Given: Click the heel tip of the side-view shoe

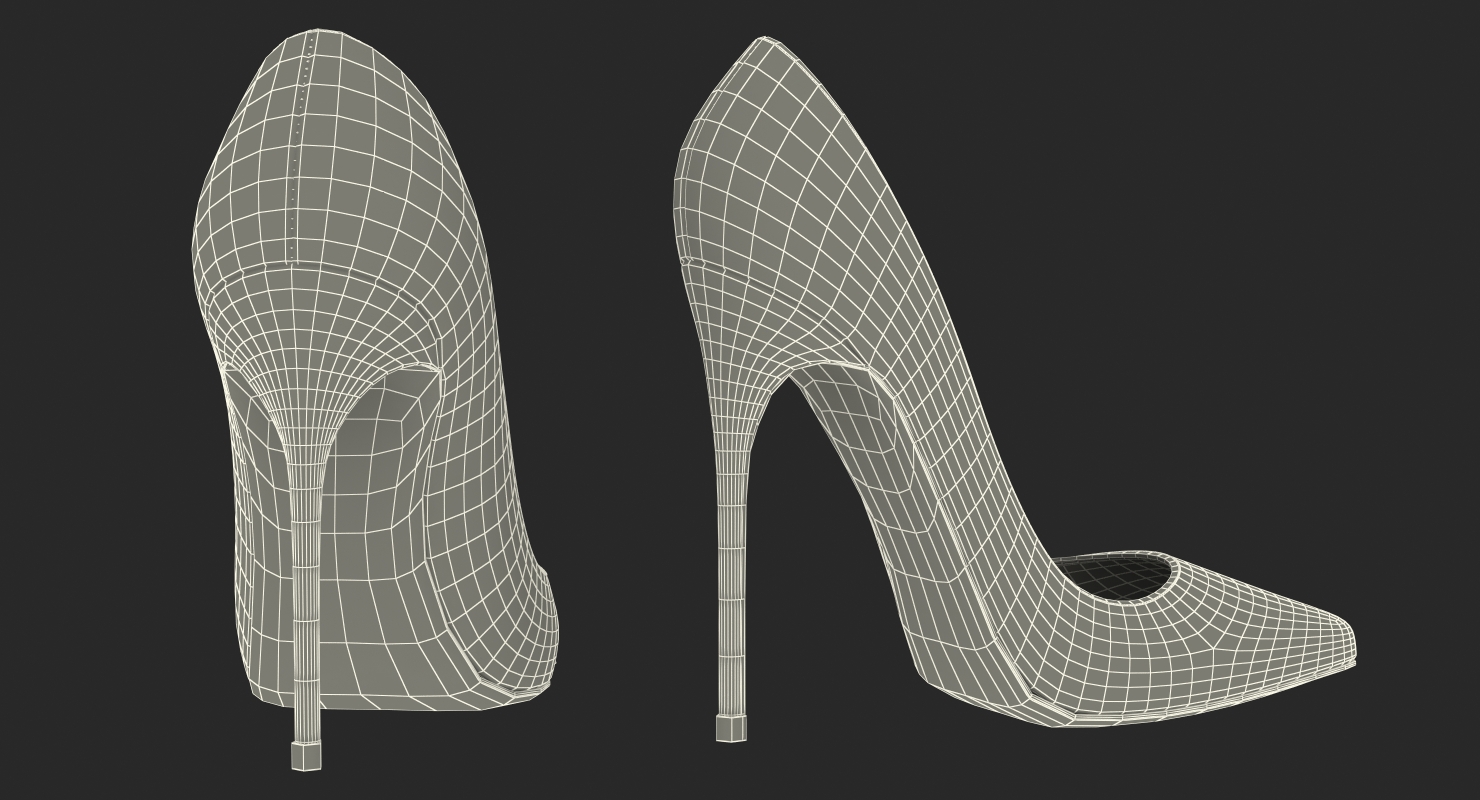Looking at the screenshot, I should [731, 728].
